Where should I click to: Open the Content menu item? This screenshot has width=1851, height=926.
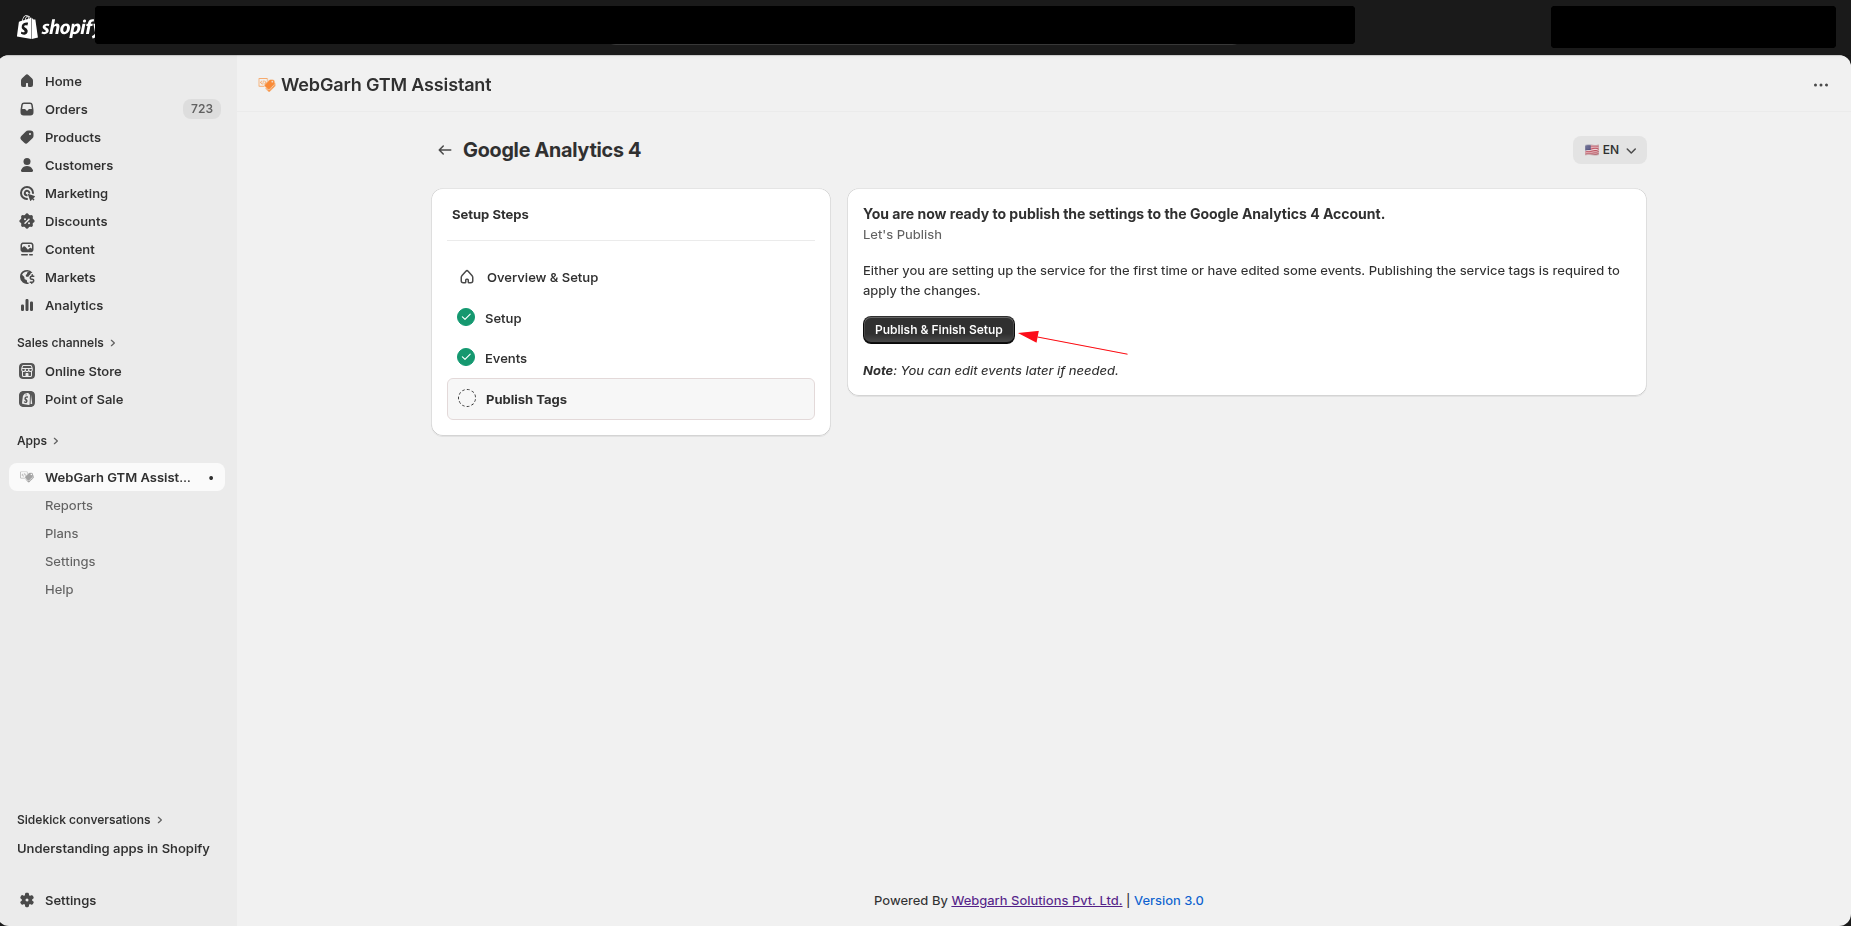pos(117,249)
